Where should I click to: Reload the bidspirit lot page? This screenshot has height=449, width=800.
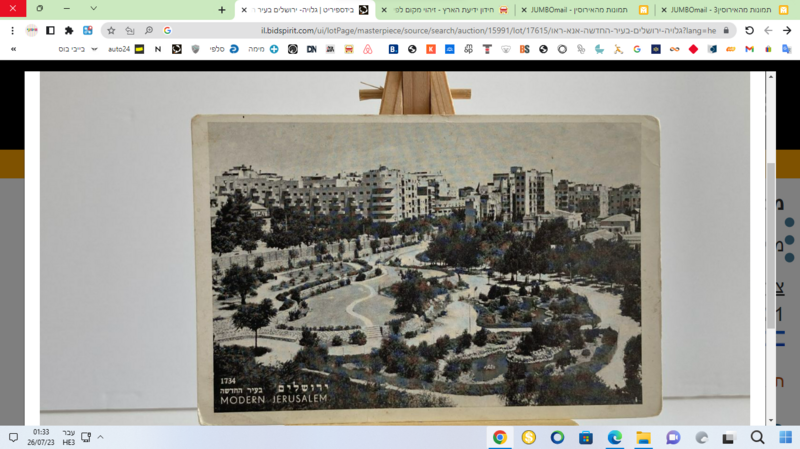(749, 31)
